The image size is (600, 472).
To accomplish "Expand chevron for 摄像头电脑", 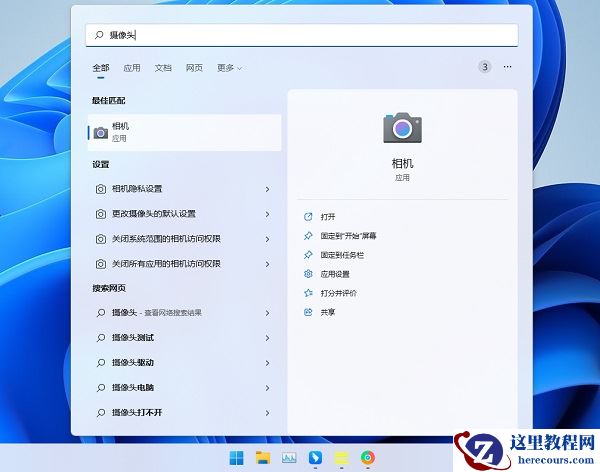I will (x=267, y=388).
